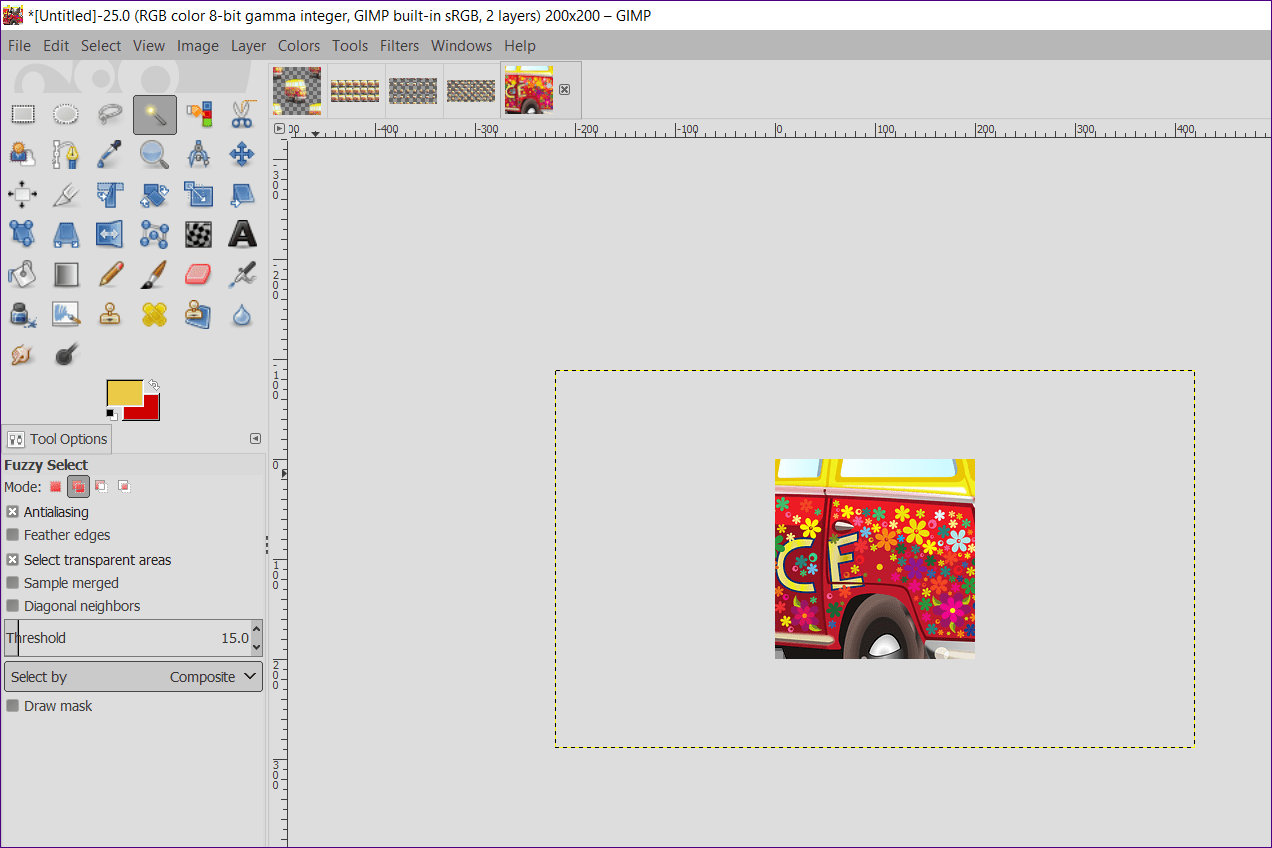This screenshot has width=1272, height=848.
Task: Select the Ink tool
Action: click(x=23, y=314)
